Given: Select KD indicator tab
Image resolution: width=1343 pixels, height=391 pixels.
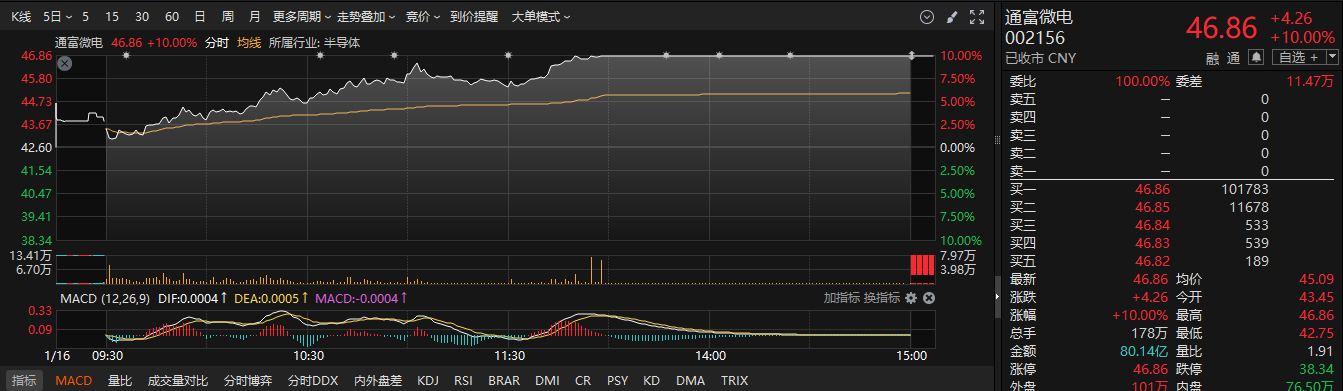Looking at the screenshot, I should coord(651,380).
